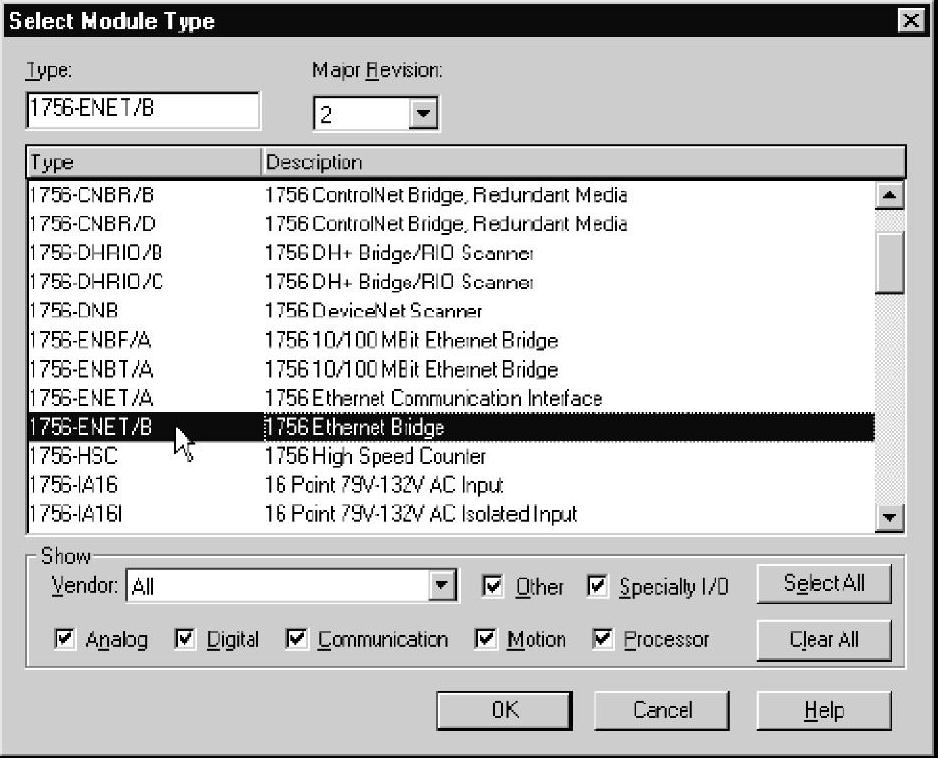
Task: Click the list scroll up arrow
Action: (889, 195)
